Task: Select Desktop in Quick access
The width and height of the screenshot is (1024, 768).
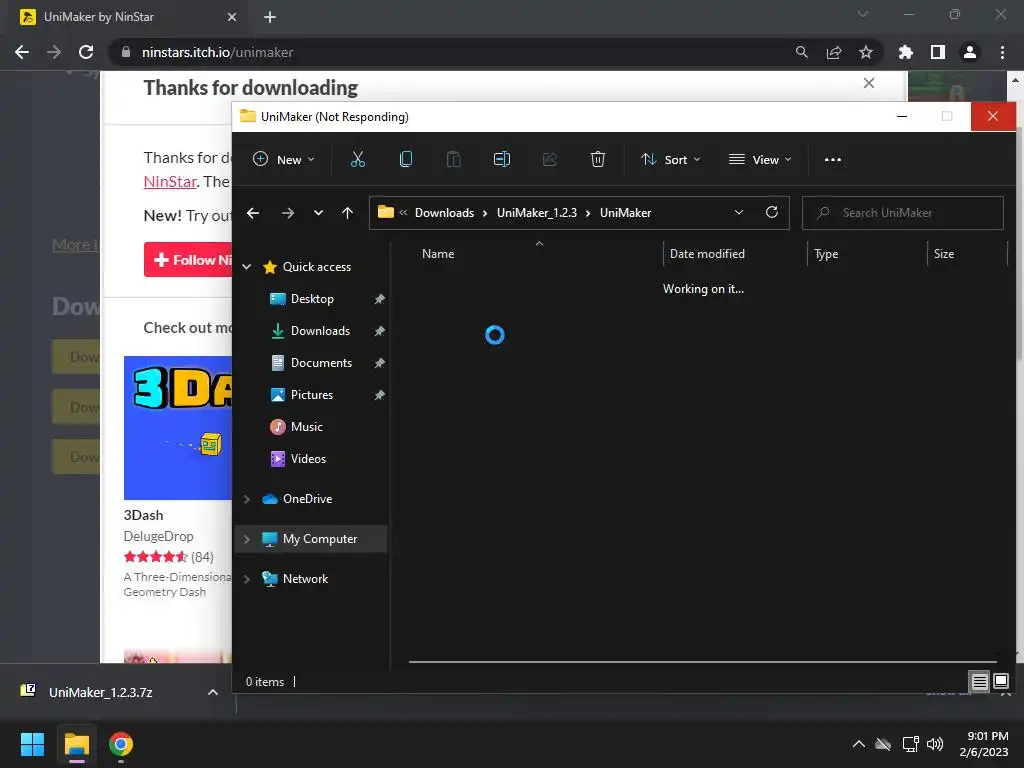Action: (312, 299)
